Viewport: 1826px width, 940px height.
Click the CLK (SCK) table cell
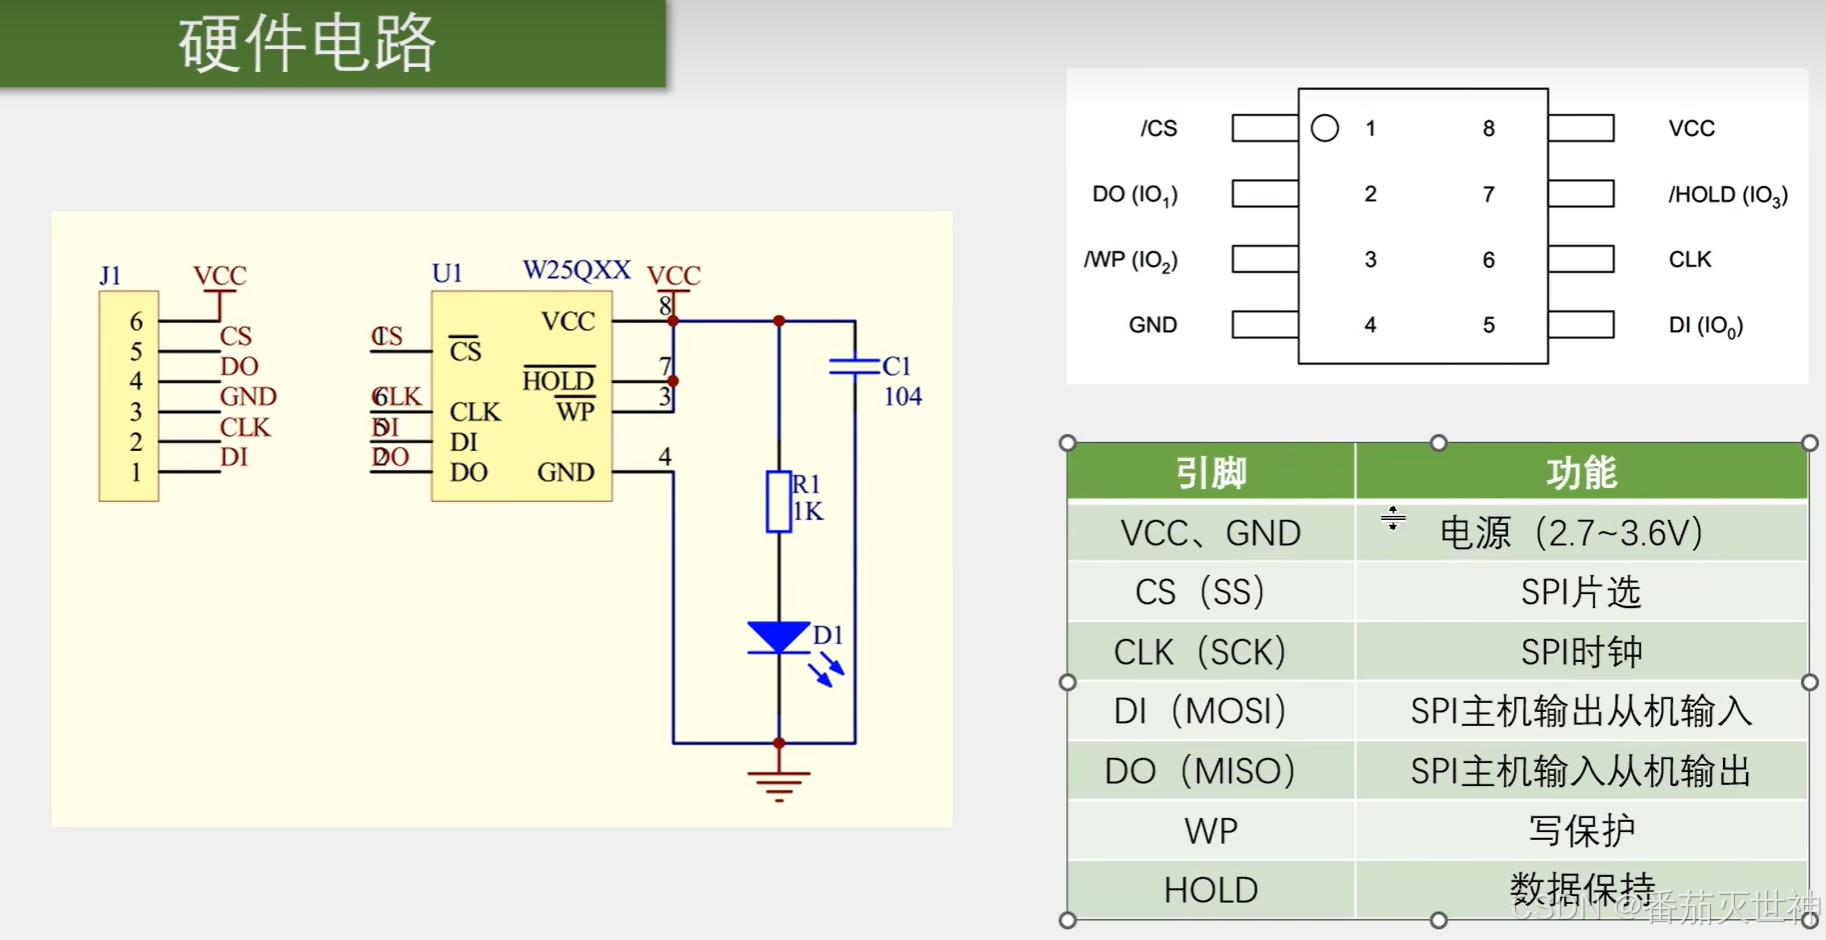[1211, 652]
